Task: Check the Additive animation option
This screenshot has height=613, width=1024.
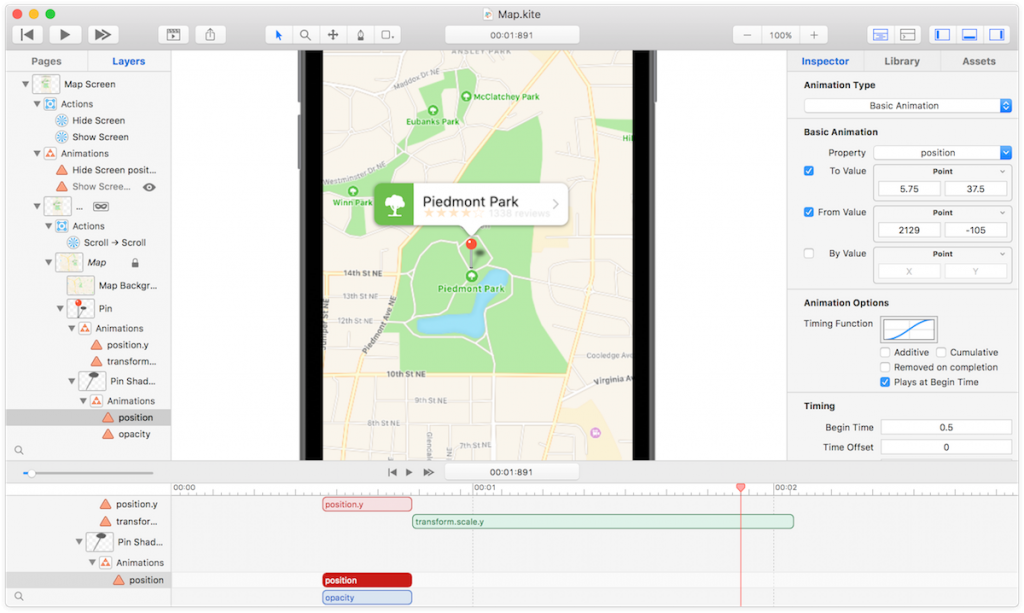Action: coord(884,352)
